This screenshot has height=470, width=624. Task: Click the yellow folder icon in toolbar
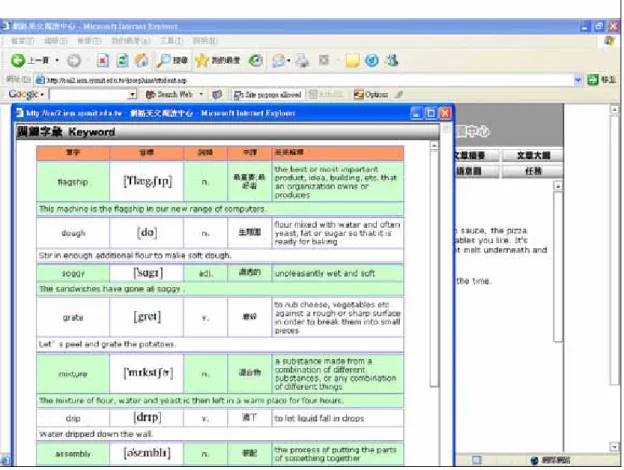[x=352, y=60]
